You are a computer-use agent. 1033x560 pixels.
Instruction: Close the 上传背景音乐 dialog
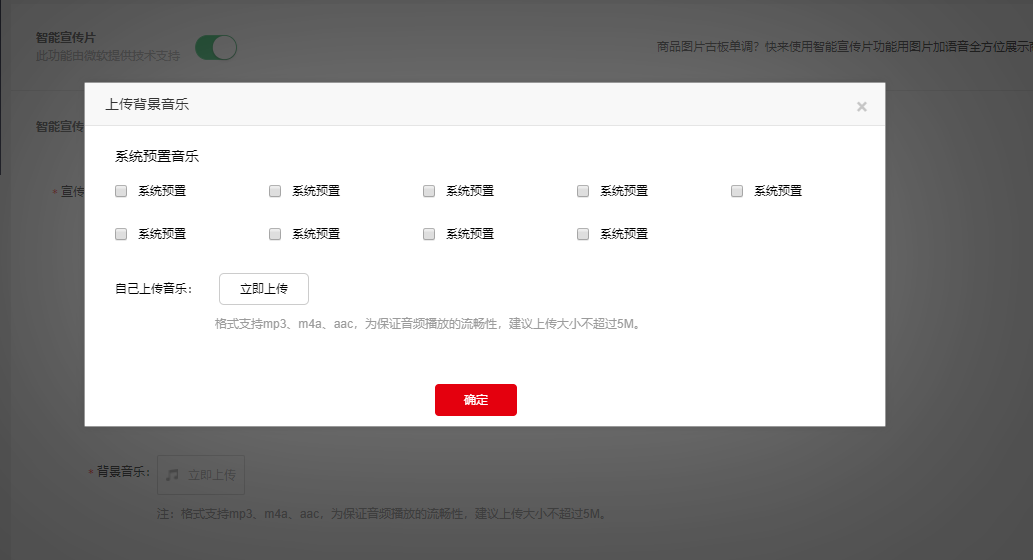tap(862, 106)
